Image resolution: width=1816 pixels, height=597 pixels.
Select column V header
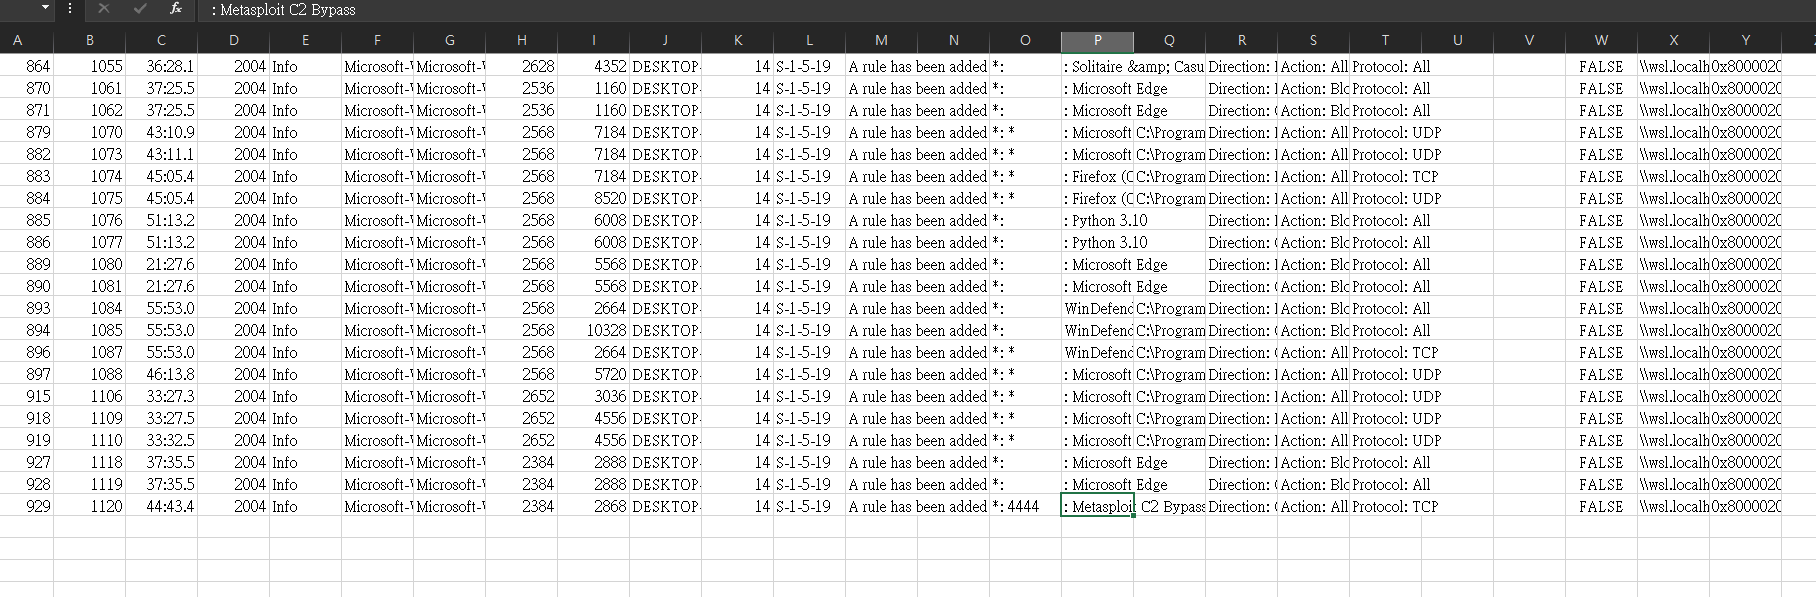pyautogui.click(x=1530, y=40)
